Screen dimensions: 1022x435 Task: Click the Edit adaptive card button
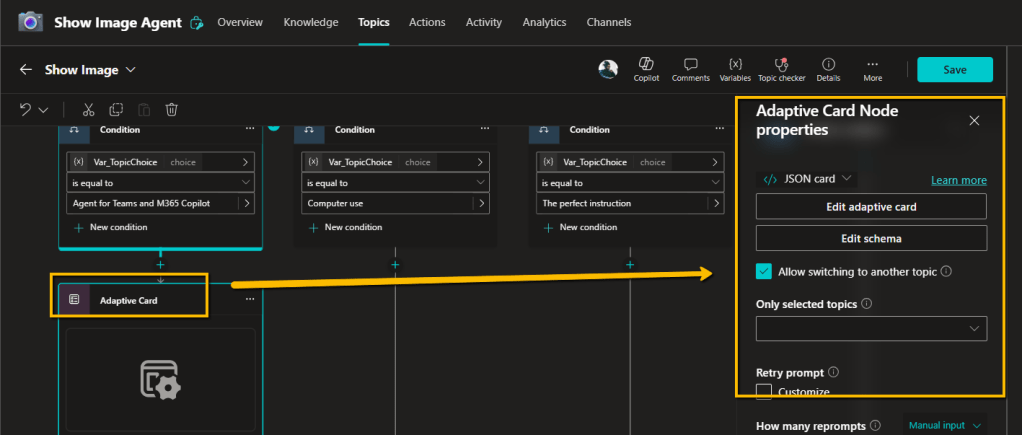[871, 207]
